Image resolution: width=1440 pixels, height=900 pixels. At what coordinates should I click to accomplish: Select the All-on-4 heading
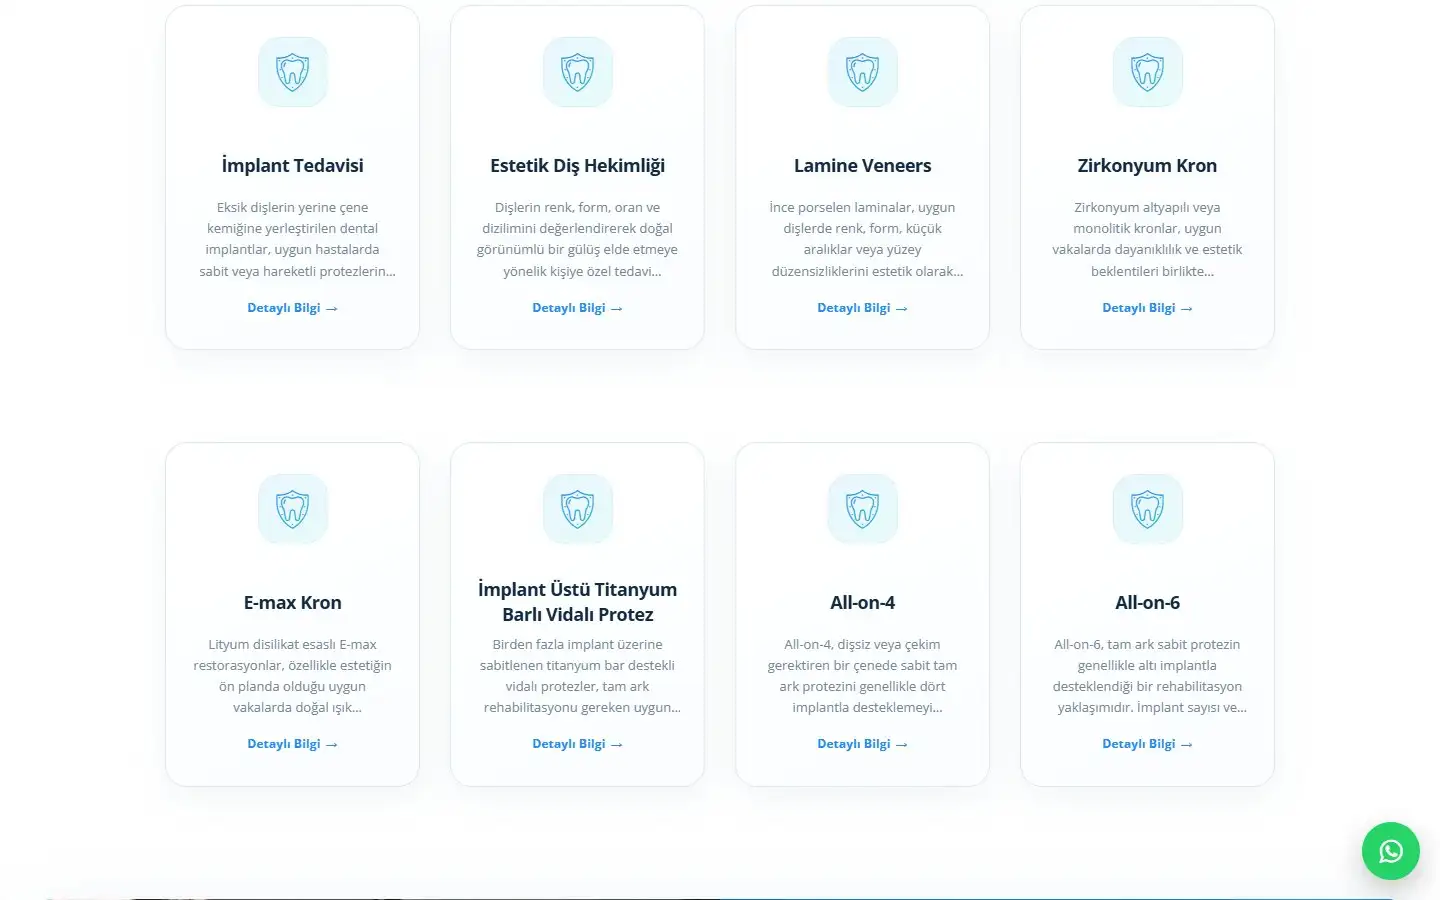pyautogui.click(x=863, y=603)
